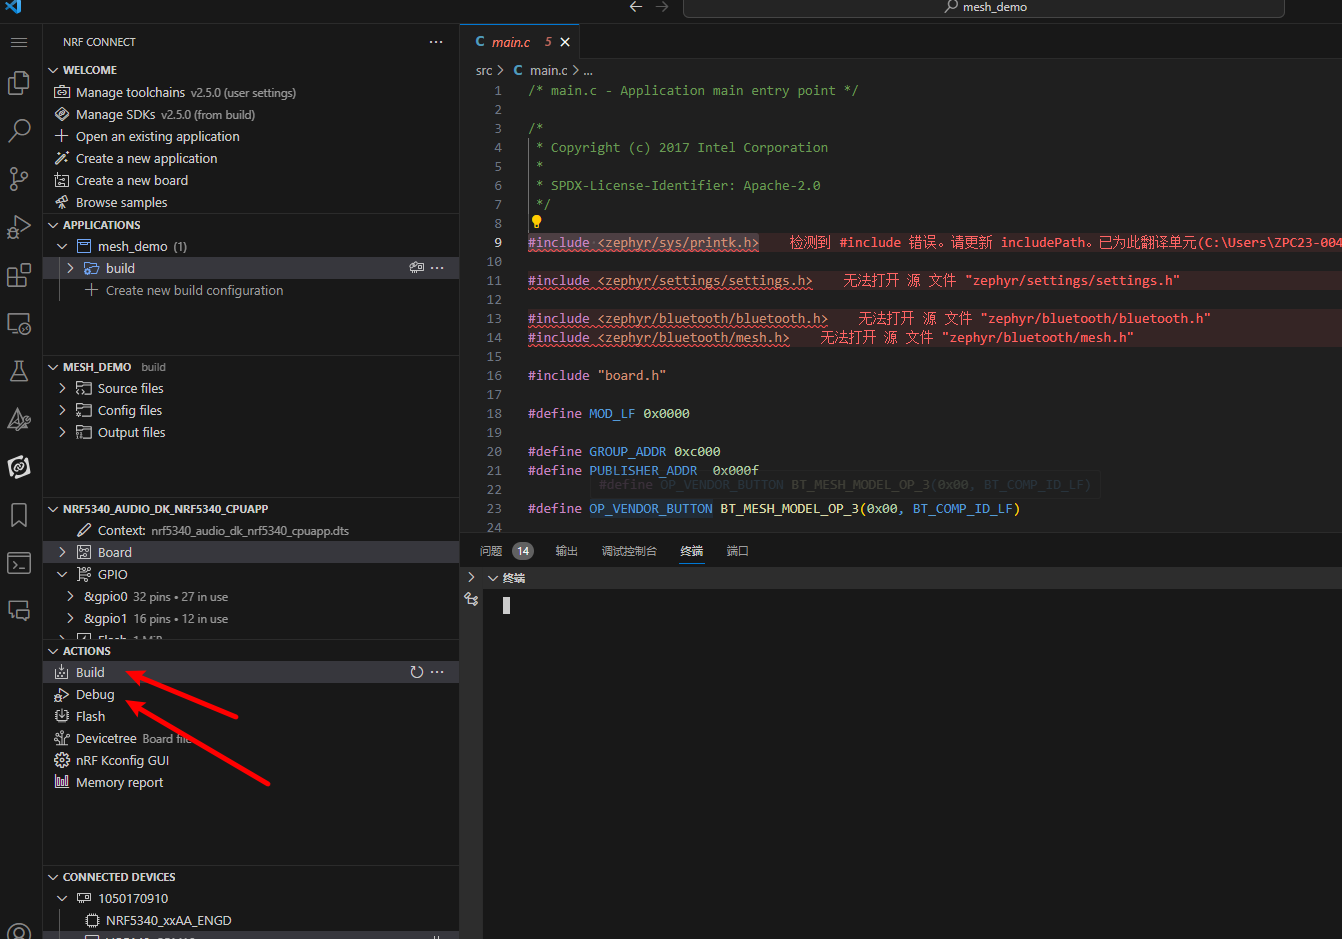Expand the Board devicetree node

click(62, 552)
